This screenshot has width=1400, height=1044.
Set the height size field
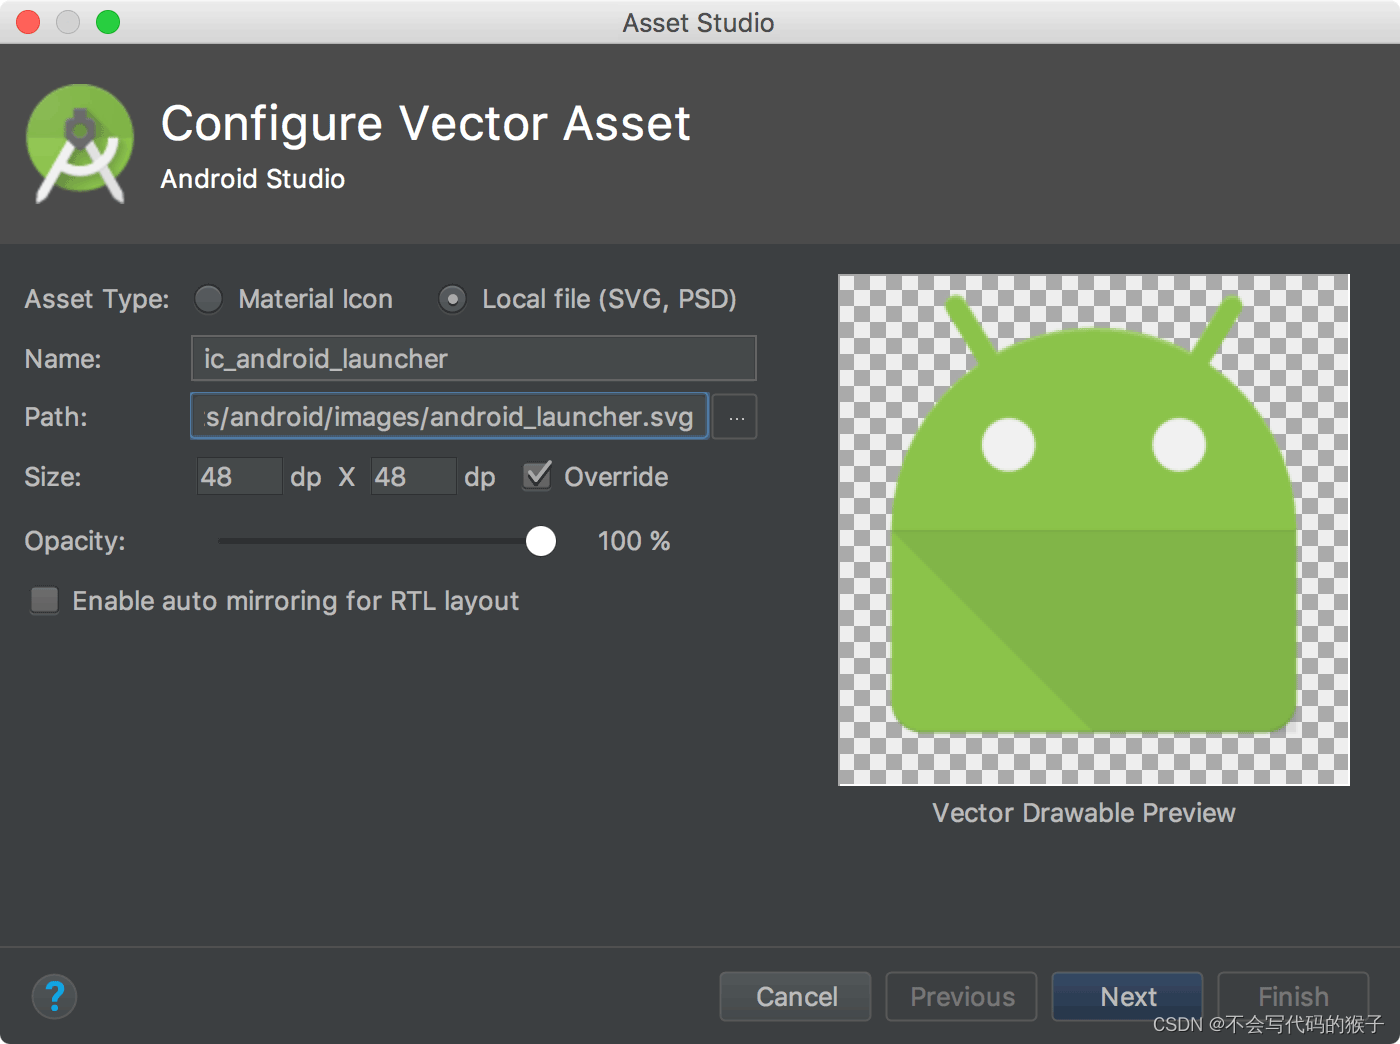(x=413, y=476)
